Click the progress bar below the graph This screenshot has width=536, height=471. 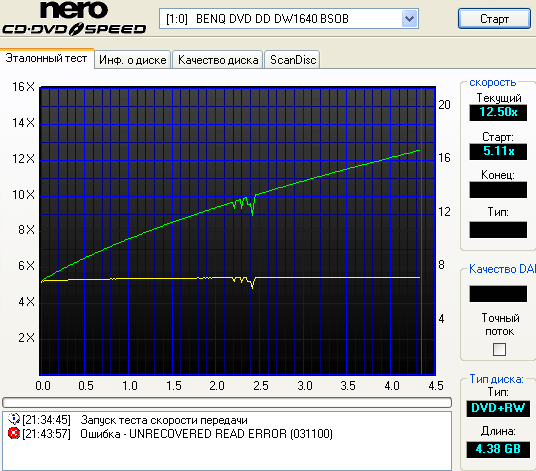[227, 402]
